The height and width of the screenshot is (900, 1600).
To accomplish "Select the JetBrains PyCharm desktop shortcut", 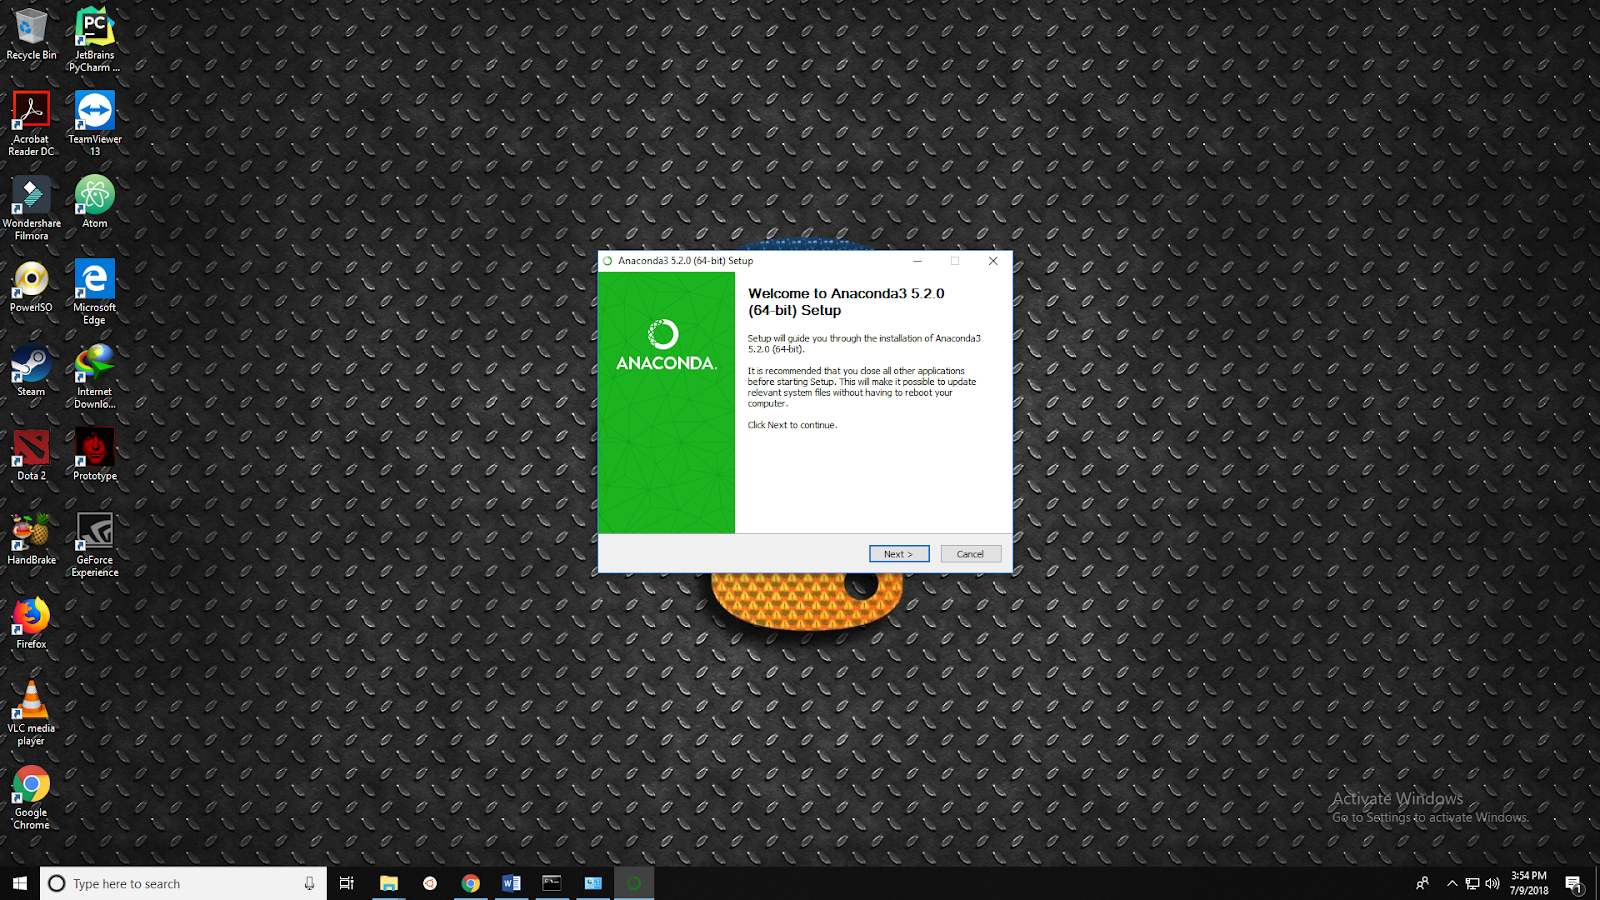I will pos(95,40).
